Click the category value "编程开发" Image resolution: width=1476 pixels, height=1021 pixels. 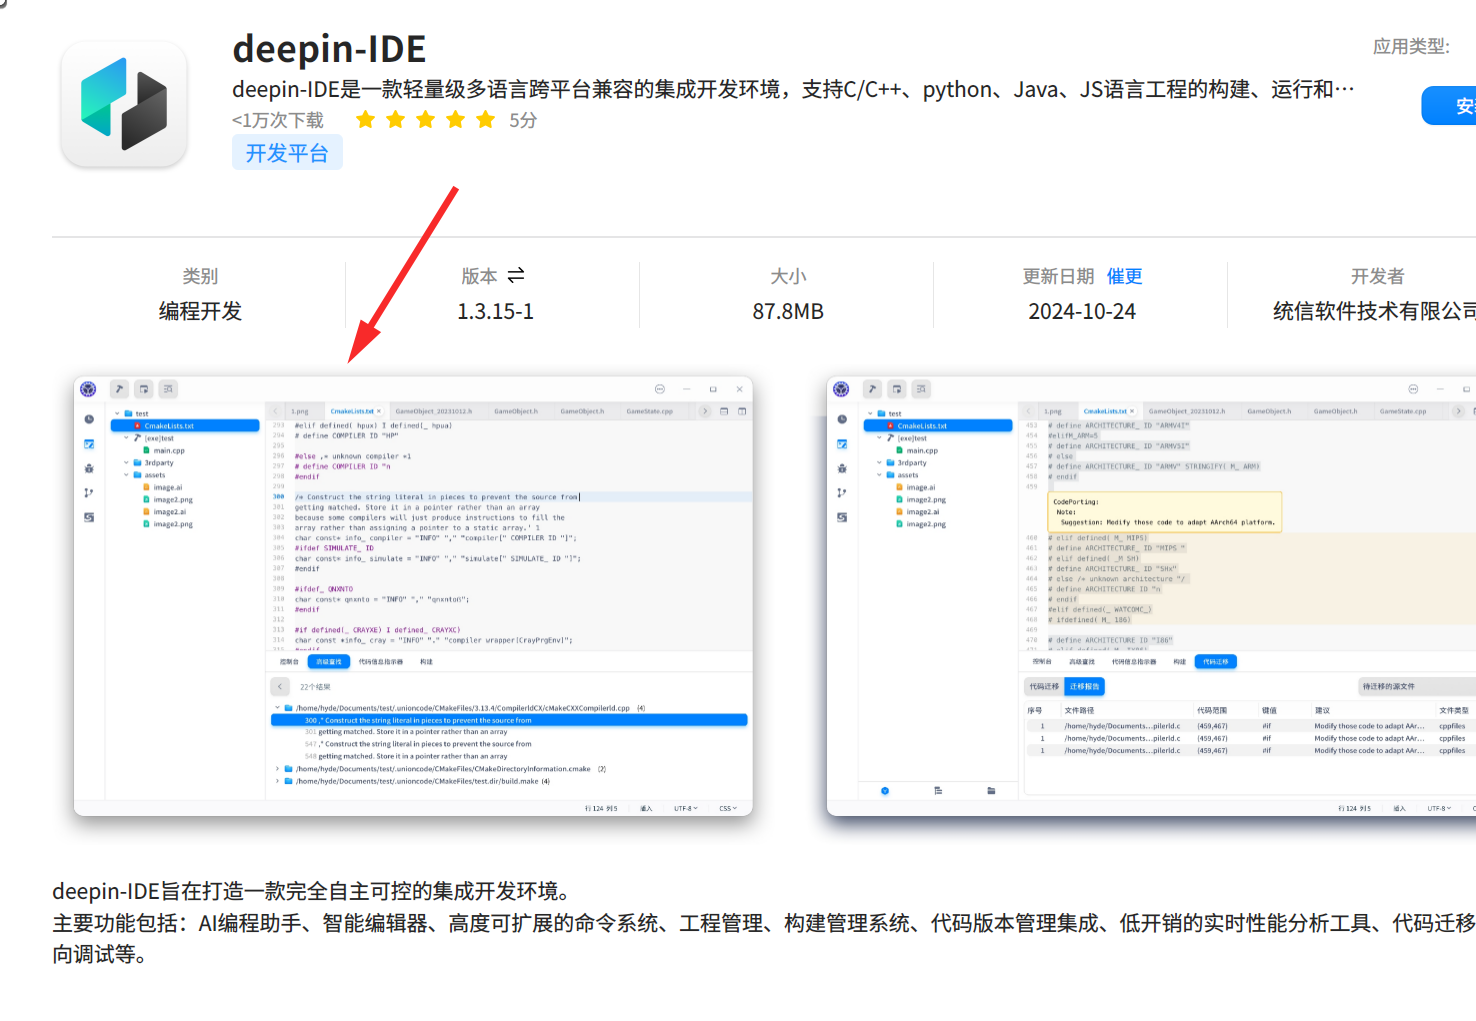coord(200,312)
